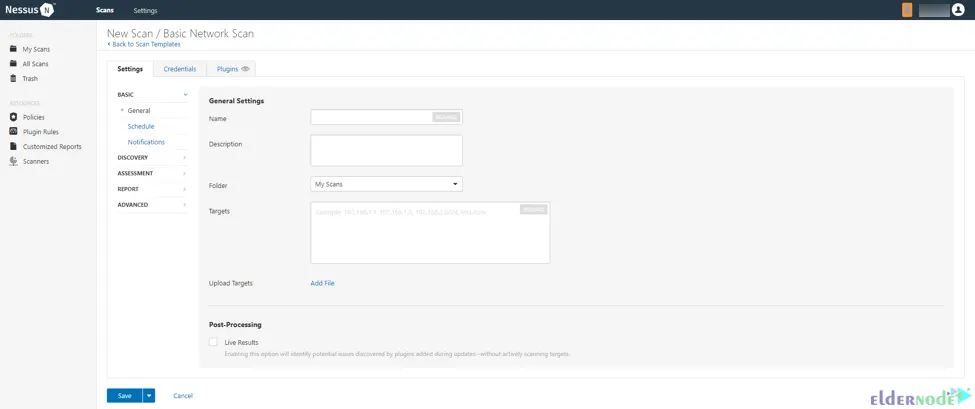This screenshot has width=975, height=409.
Task: Open My Scans in the sidebar
Action: tap(37, 49)
